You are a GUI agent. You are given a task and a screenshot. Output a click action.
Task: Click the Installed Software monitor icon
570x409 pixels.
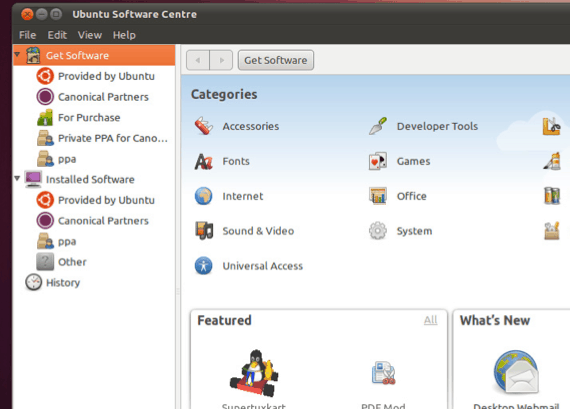tap(33, 179)
